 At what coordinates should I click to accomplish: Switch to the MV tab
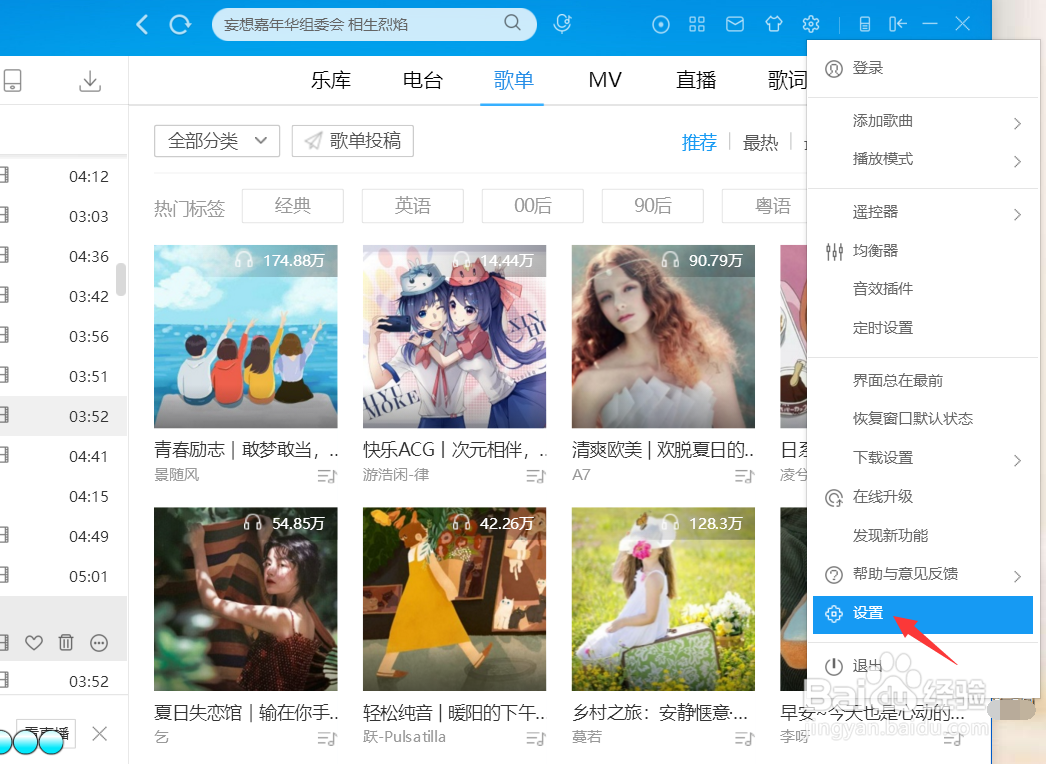[604, 81]
